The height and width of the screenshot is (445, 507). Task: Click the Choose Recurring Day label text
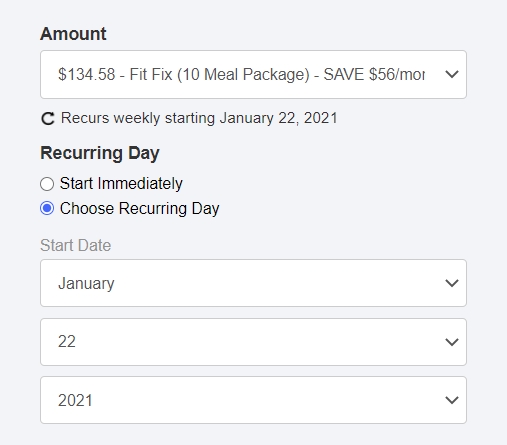pyautogui.click(x=139, y=209)
